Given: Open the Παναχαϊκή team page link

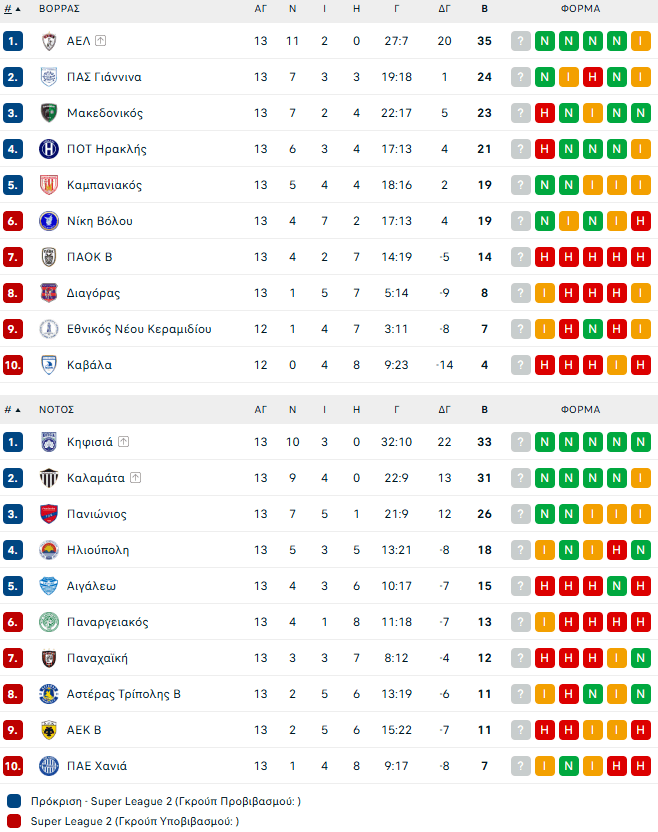Looking at the screenshot, I should point(97,658).
